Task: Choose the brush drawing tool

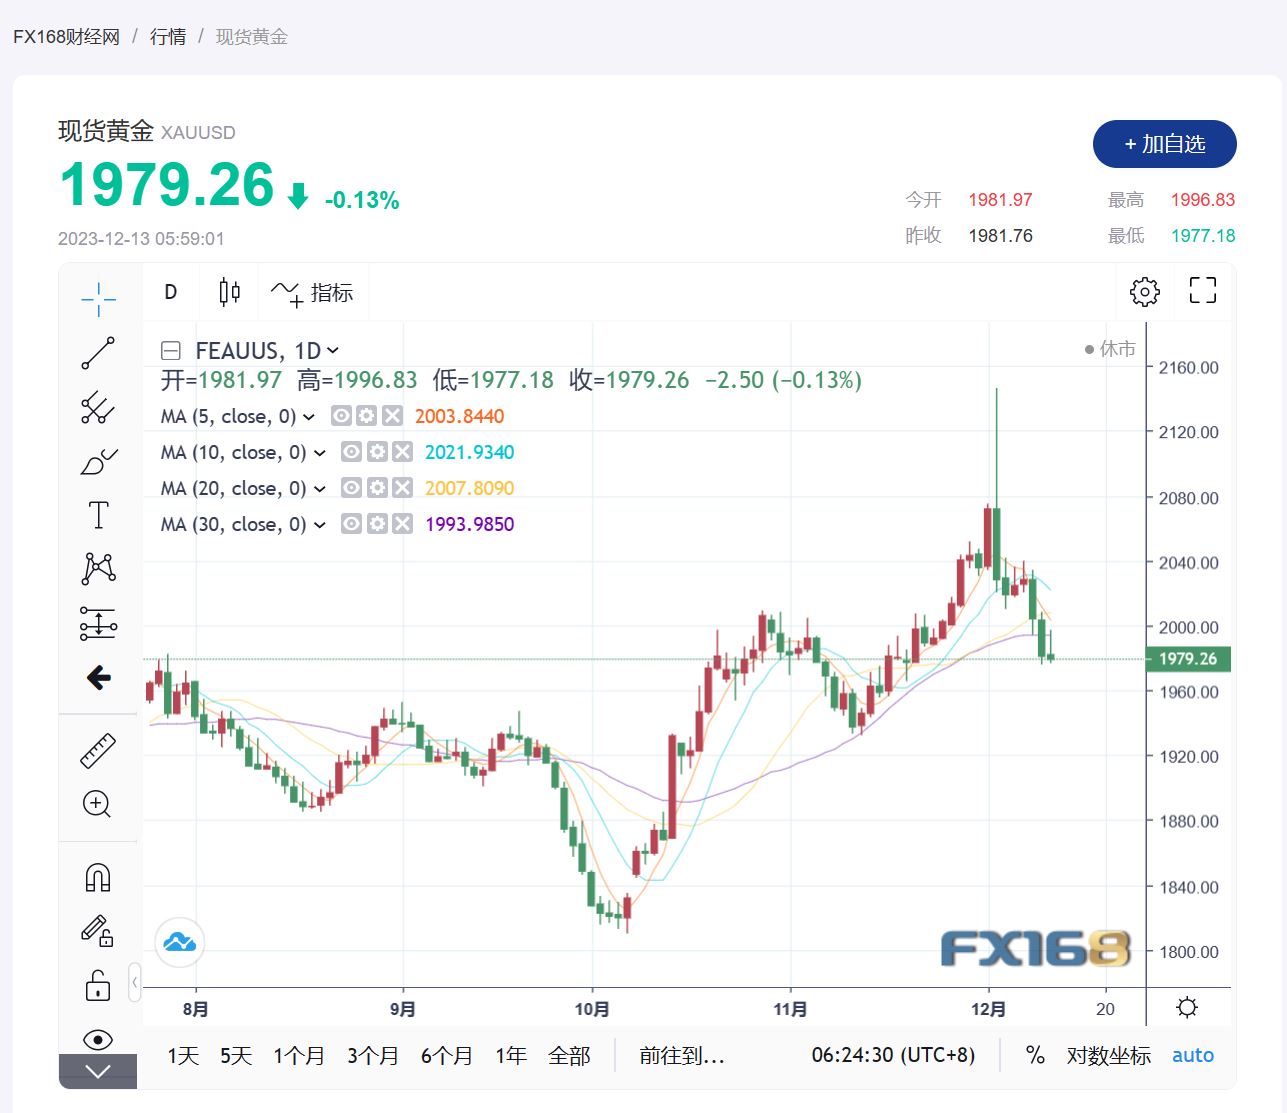Action: [98, 462]
